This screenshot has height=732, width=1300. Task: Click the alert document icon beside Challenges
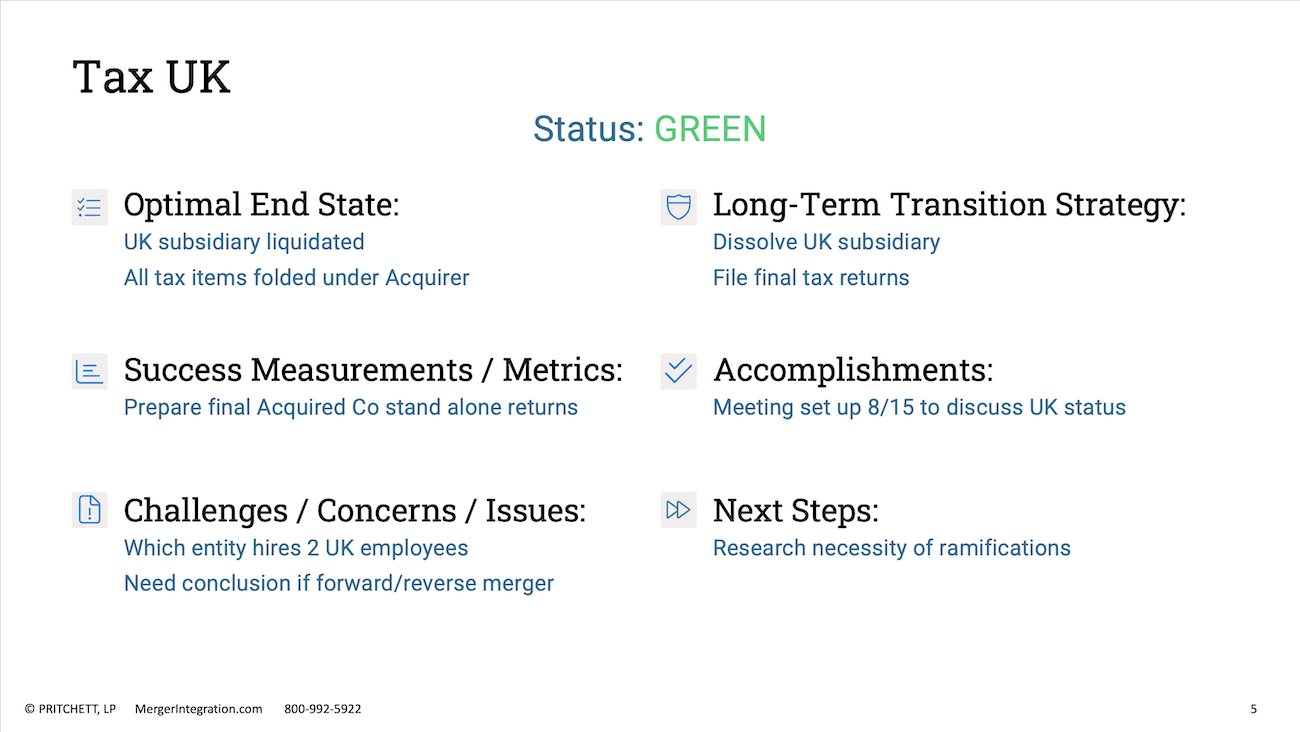[89, 510]
